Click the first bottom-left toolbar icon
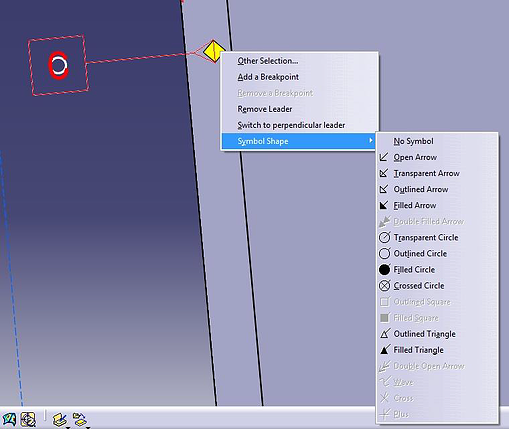Screen dimensions: 509x429 (9, 420)
